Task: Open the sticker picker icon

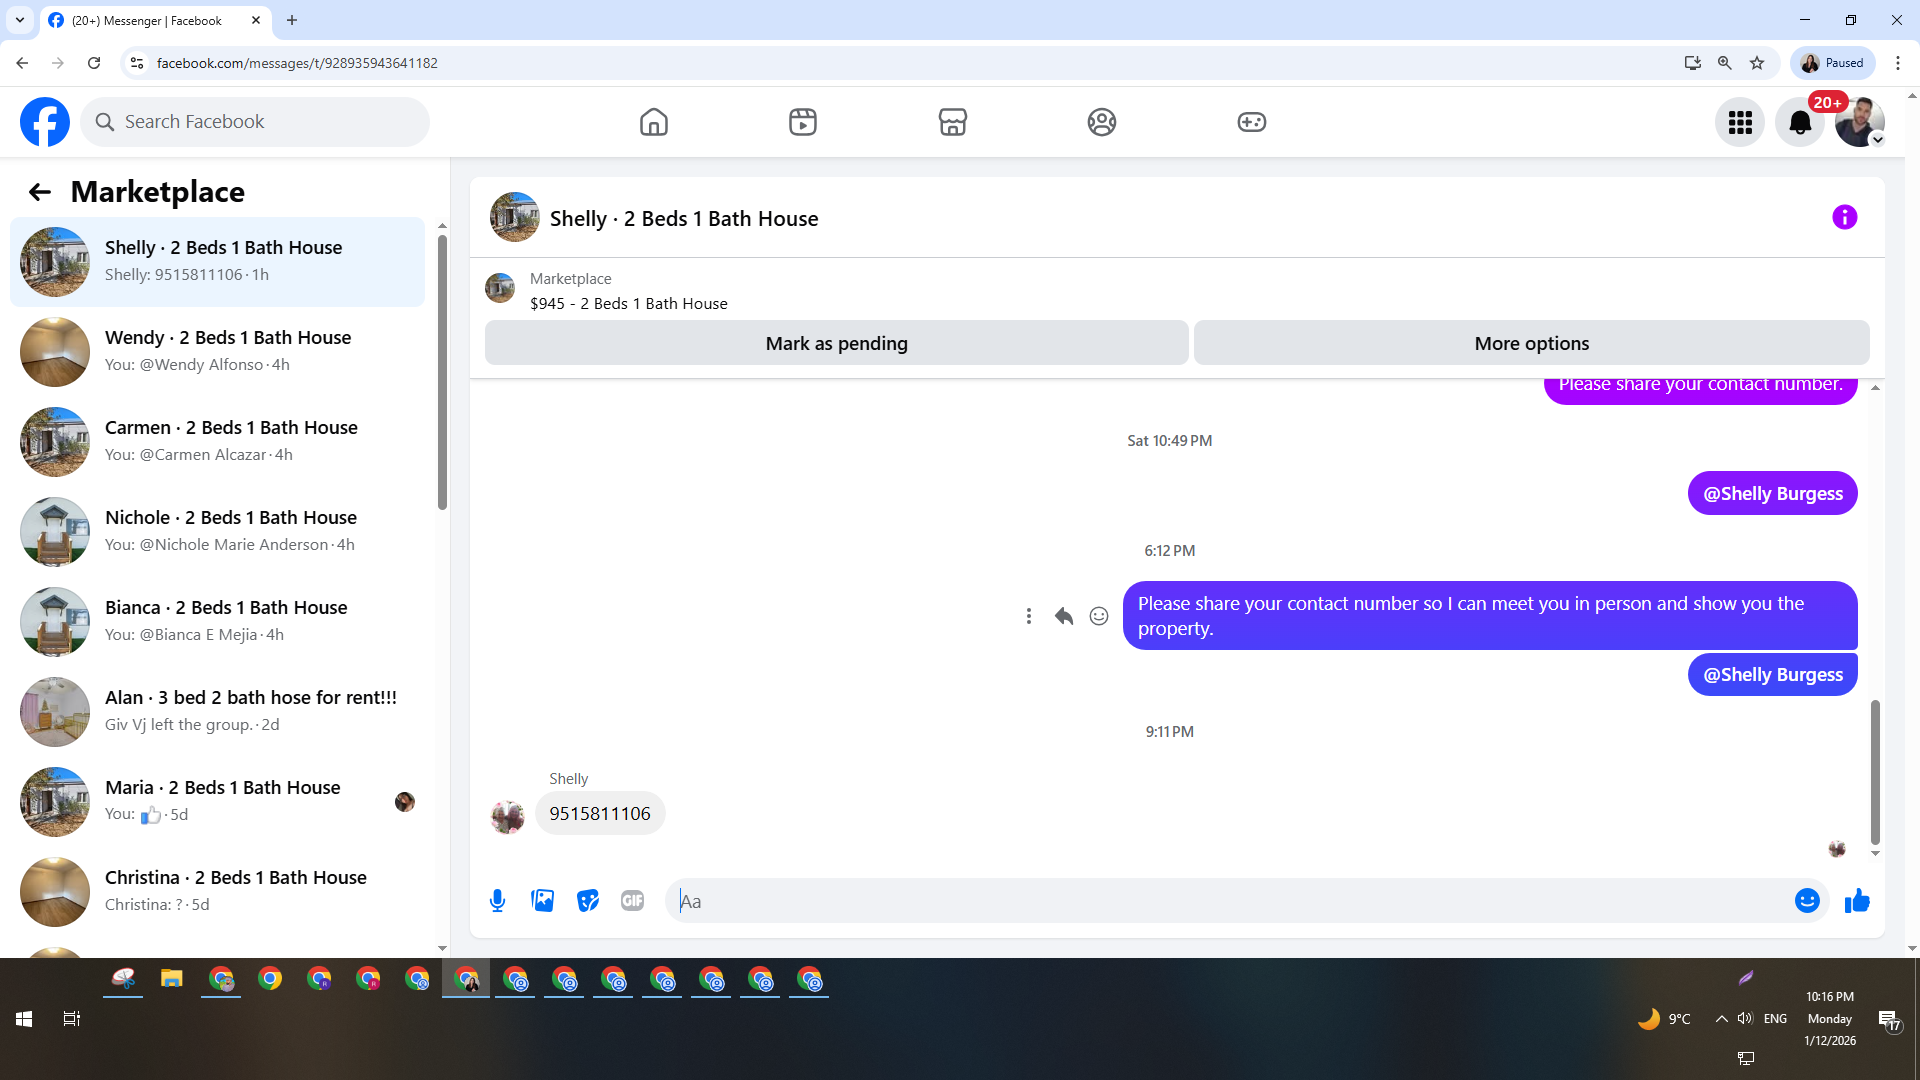Action: (588, 901)
